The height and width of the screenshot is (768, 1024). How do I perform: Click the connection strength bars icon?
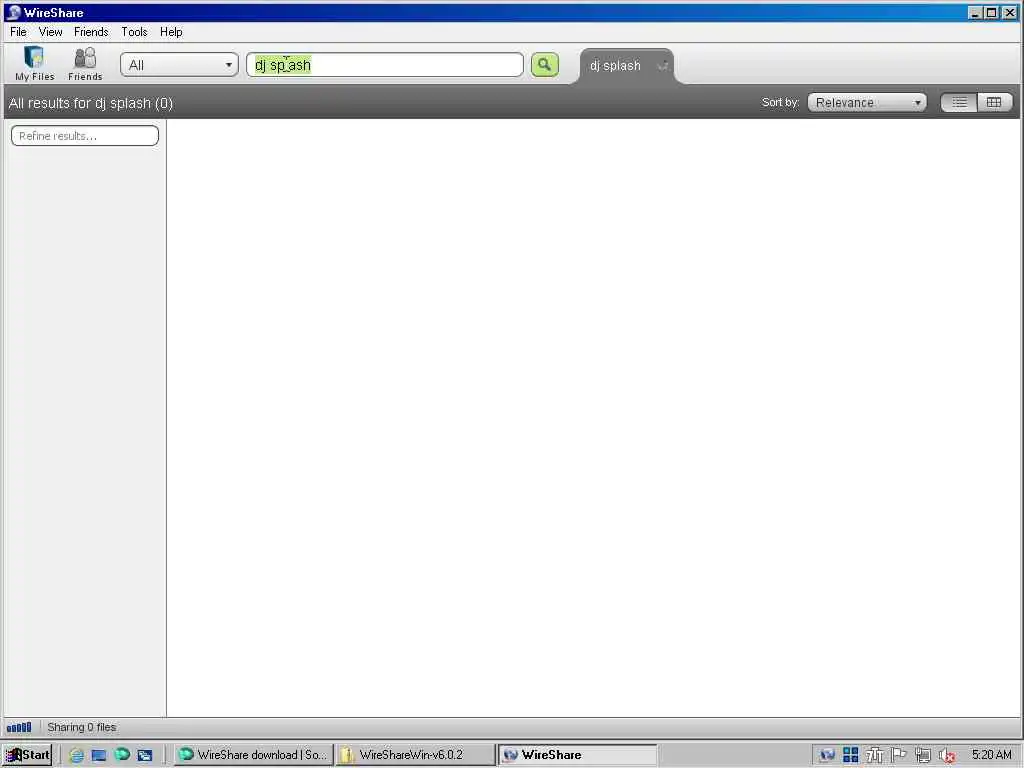pyautogui.click(x=19, y=727)
